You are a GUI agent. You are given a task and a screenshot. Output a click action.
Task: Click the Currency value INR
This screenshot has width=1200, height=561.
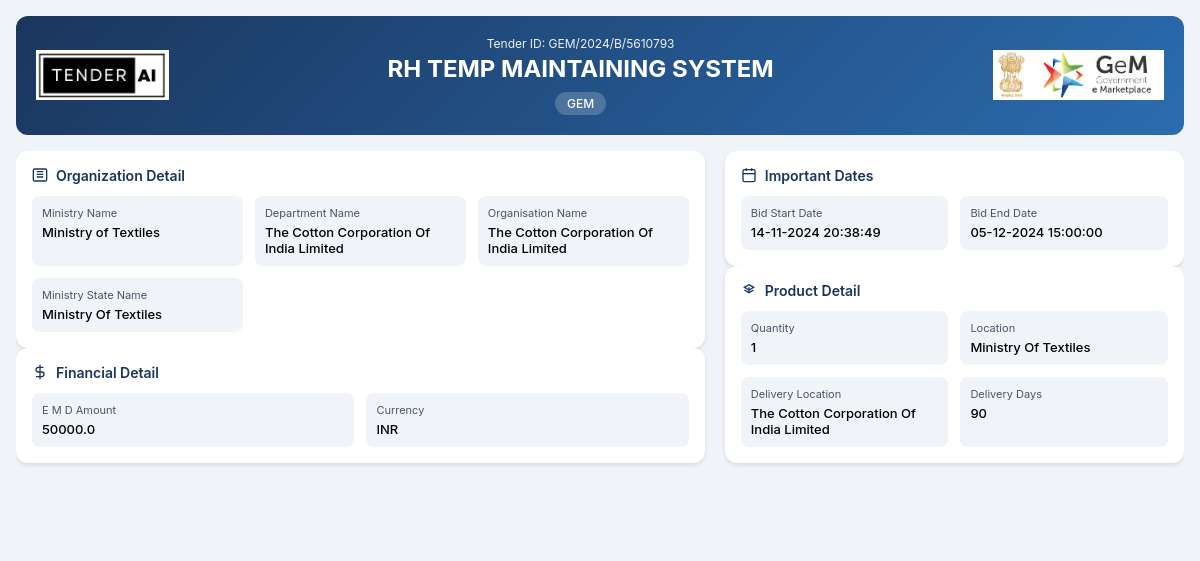pyautogui.click(x=387, y=430)
